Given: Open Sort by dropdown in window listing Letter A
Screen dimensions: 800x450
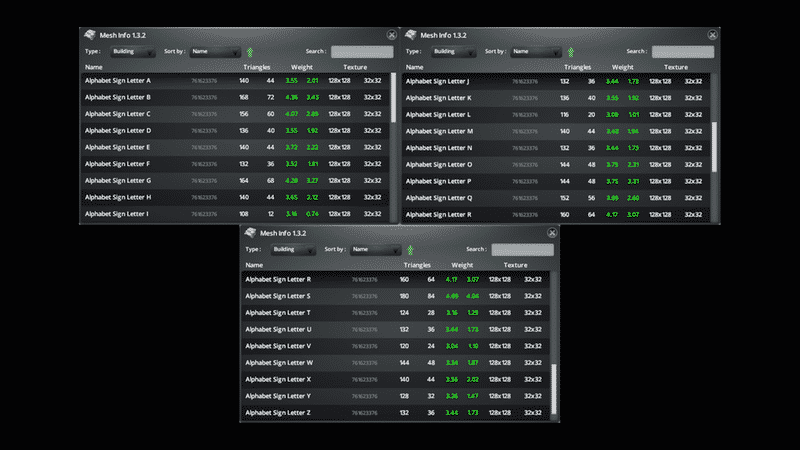Looking at the screenshot, I should (216, 51).
